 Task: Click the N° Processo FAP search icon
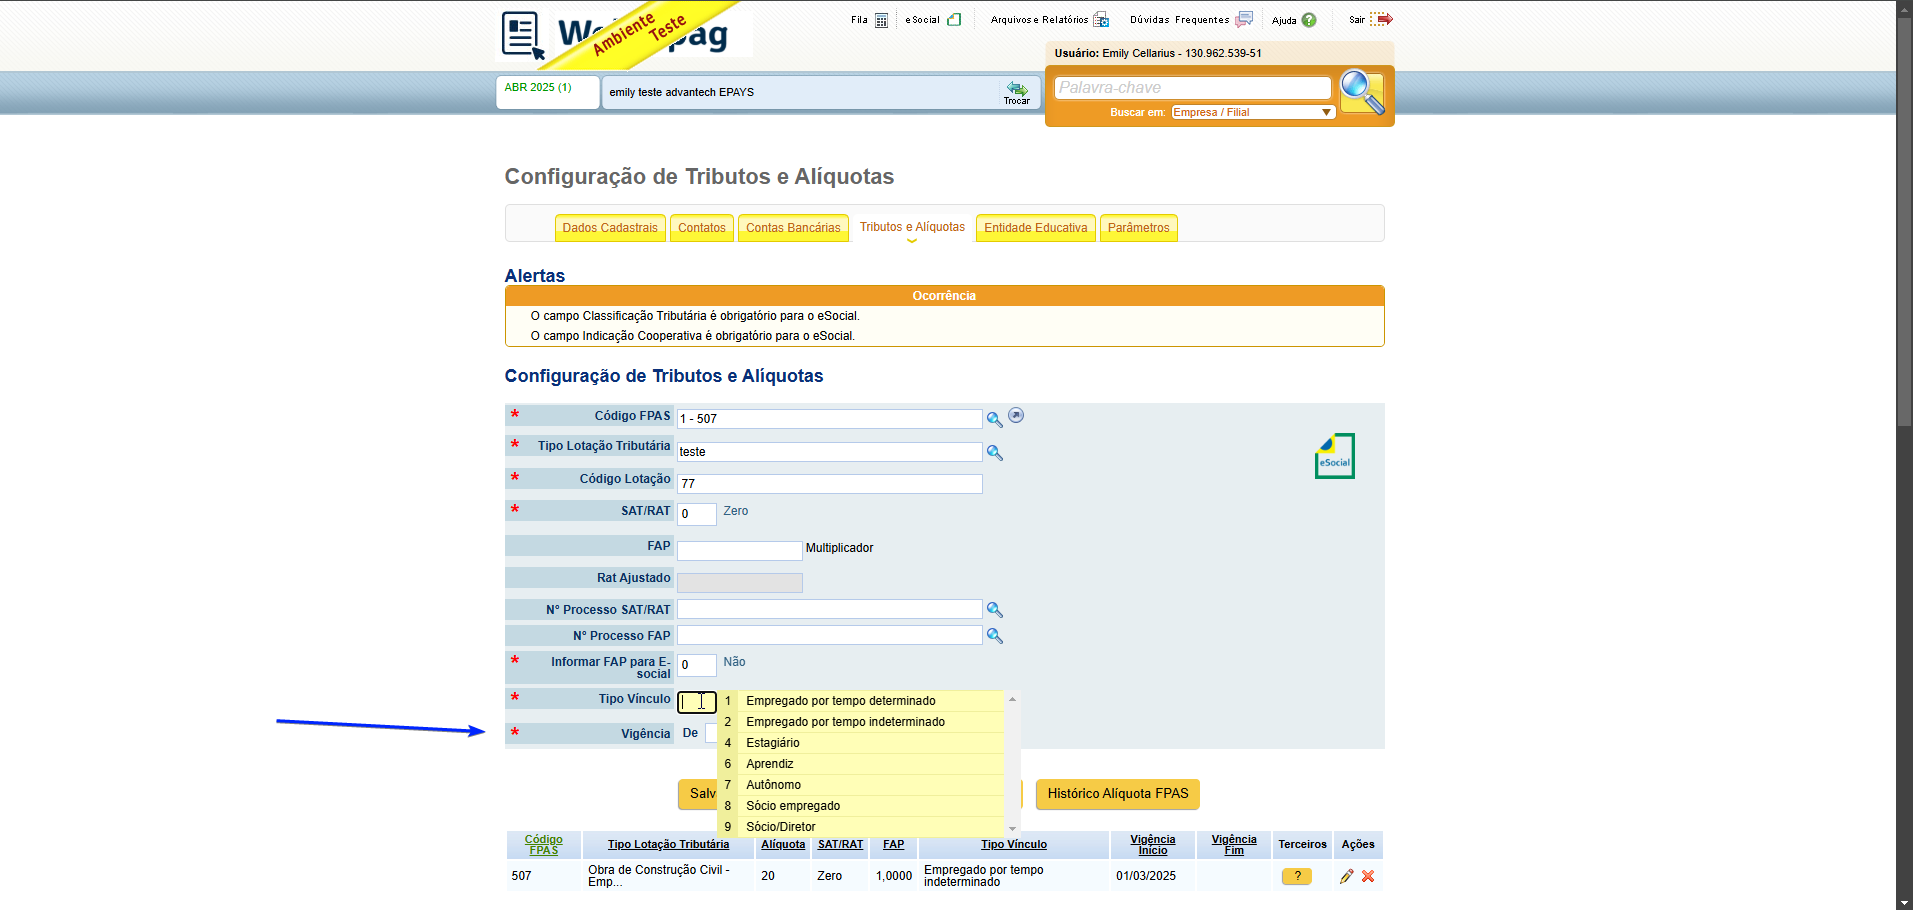coord(994,635)
